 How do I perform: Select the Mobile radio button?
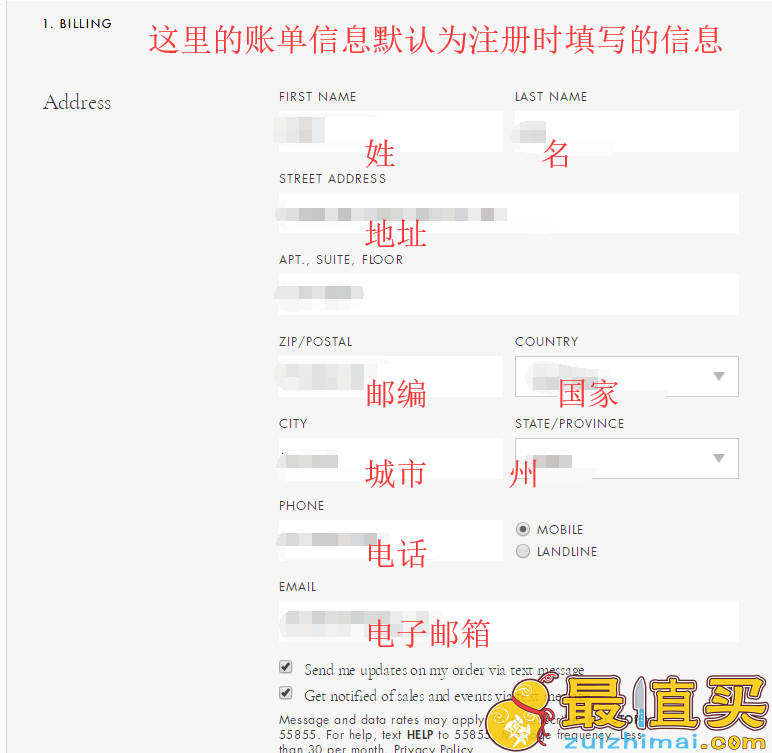click(x=523, y=529)
